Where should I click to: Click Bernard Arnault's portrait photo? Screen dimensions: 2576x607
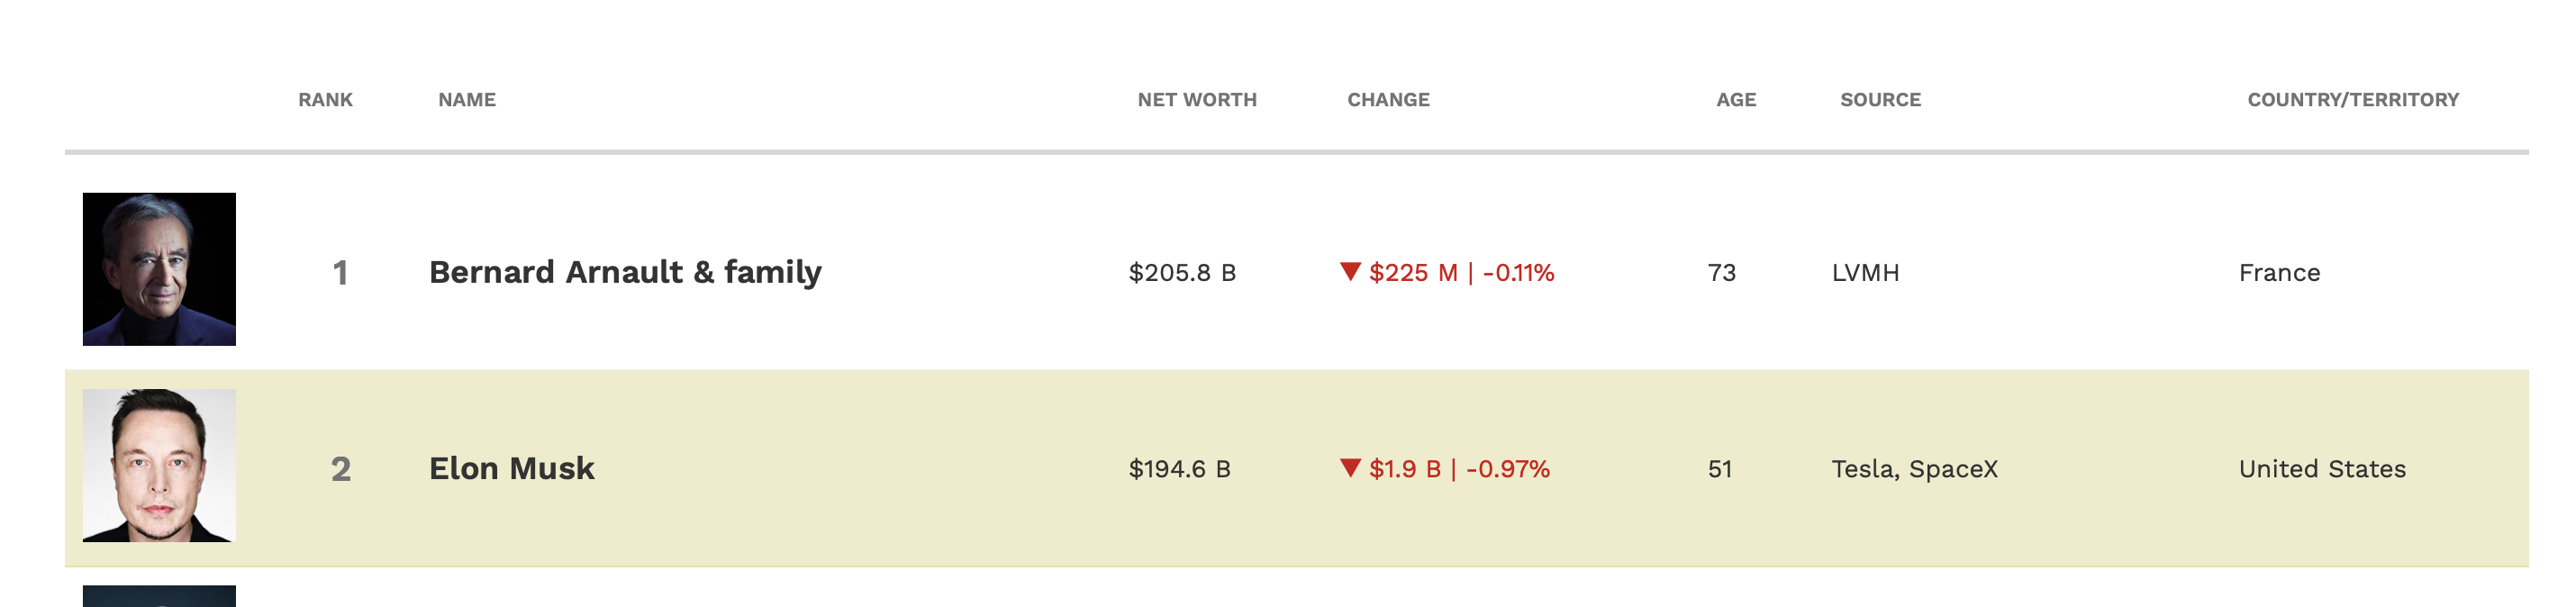pyautogui.click(x=159, y=269)
